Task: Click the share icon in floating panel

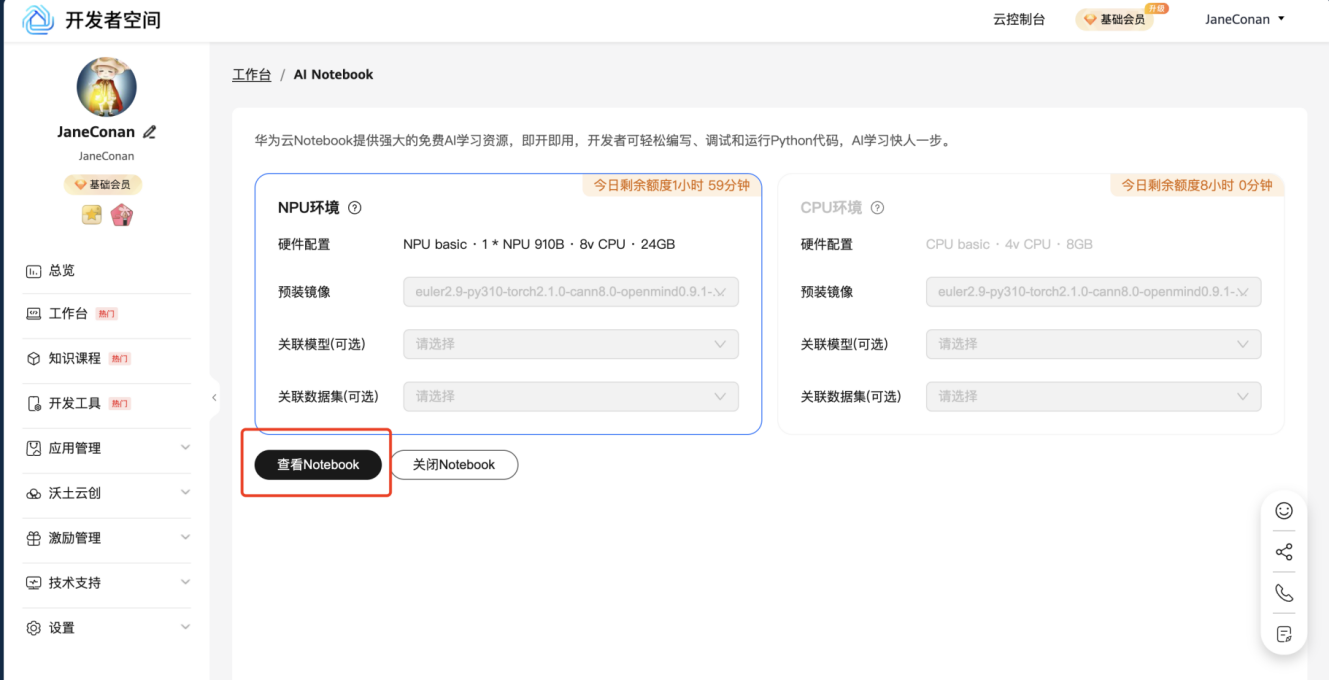Action: pos(1284,552)
